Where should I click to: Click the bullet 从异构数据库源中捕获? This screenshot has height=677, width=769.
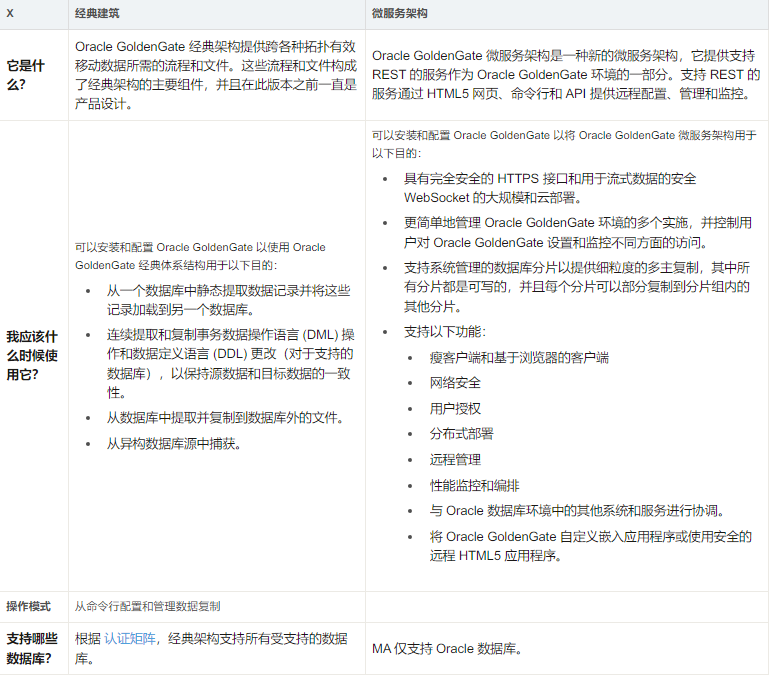coord(174,443)
